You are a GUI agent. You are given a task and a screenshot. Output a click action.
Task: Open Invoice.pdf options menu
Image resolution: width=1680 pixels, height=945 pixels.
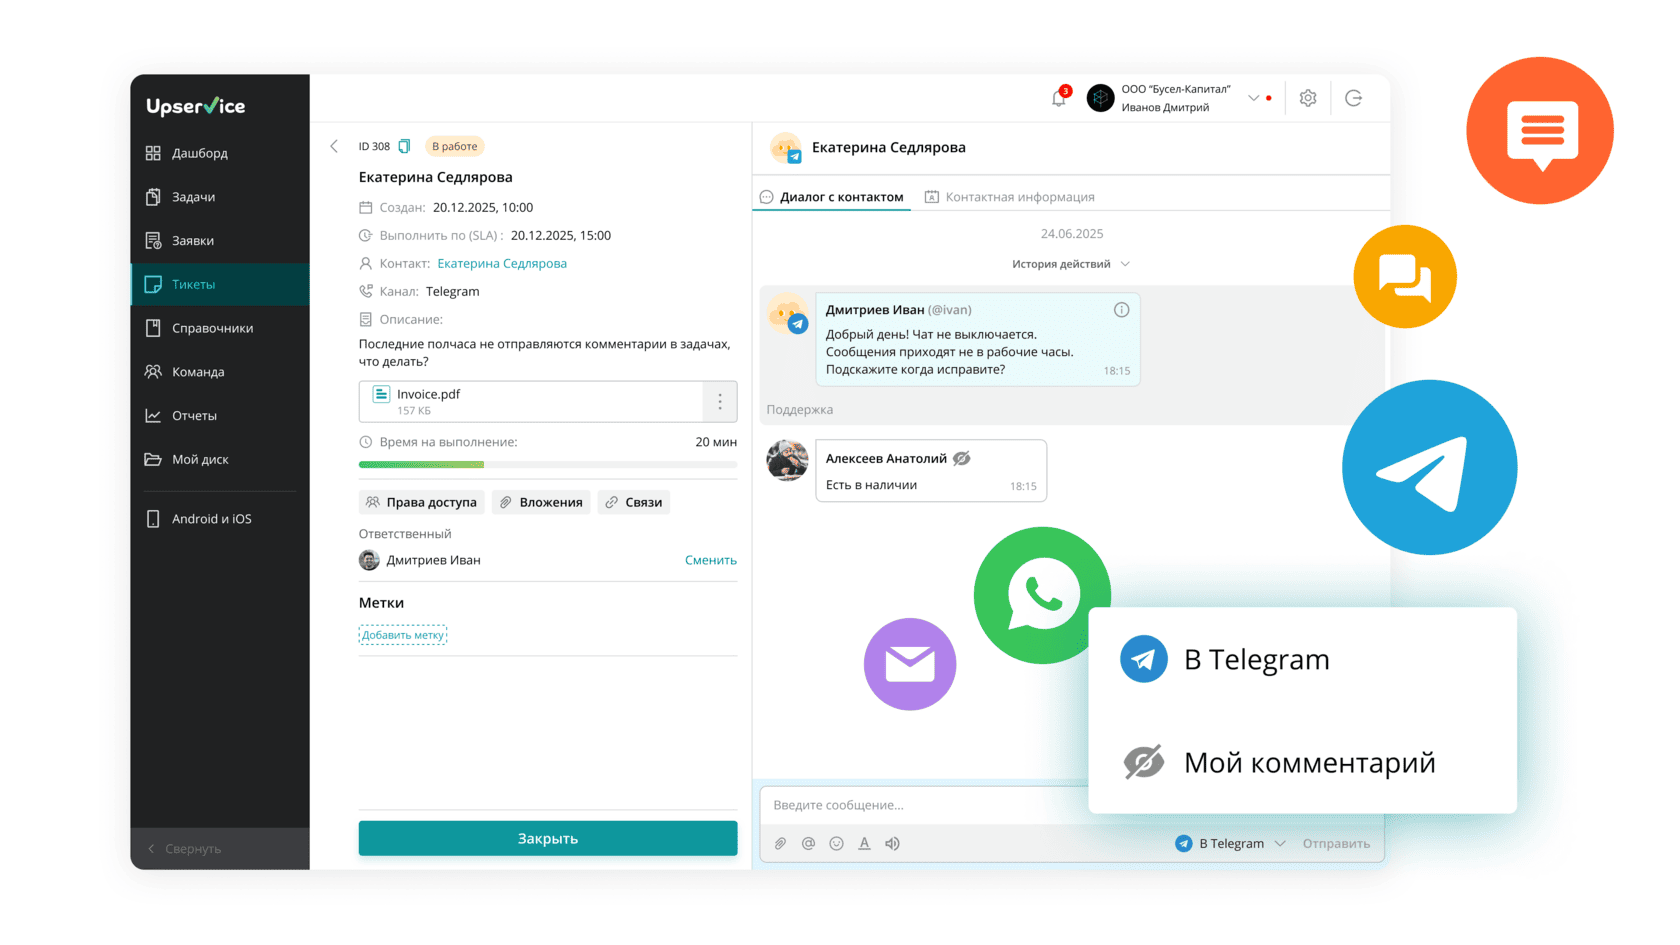click(720, 401)
